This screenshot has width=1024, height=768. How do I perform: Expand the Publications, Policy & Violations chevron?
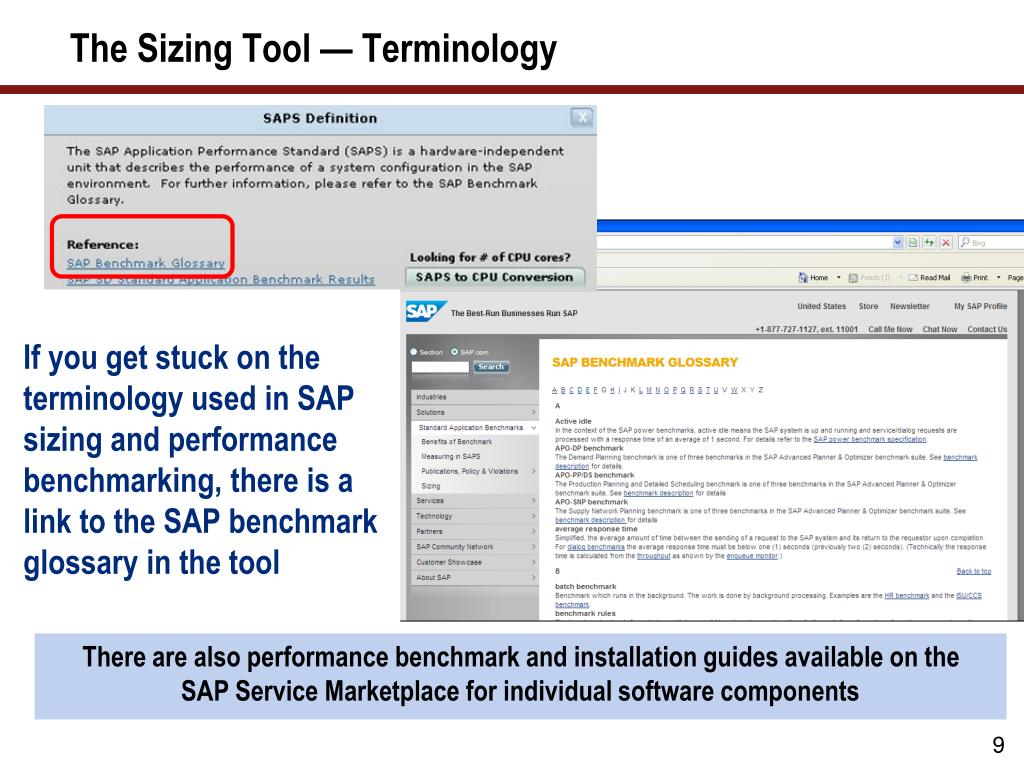[x=533, y=472]
